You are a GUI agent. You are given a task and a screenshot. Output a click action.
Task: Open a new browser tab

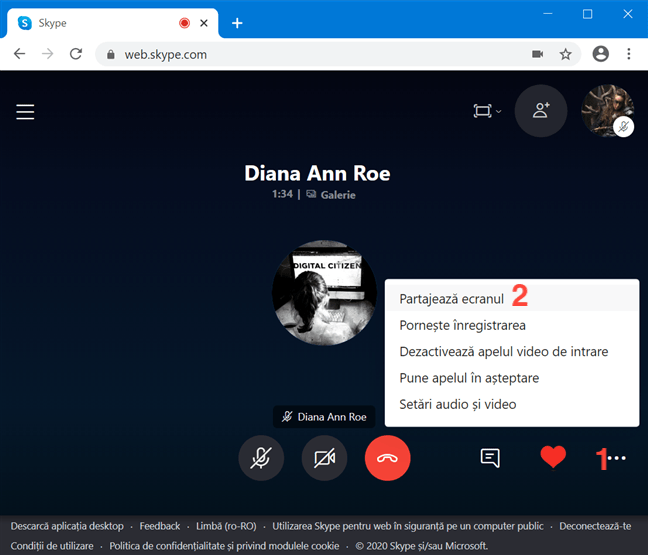point(237,23)
